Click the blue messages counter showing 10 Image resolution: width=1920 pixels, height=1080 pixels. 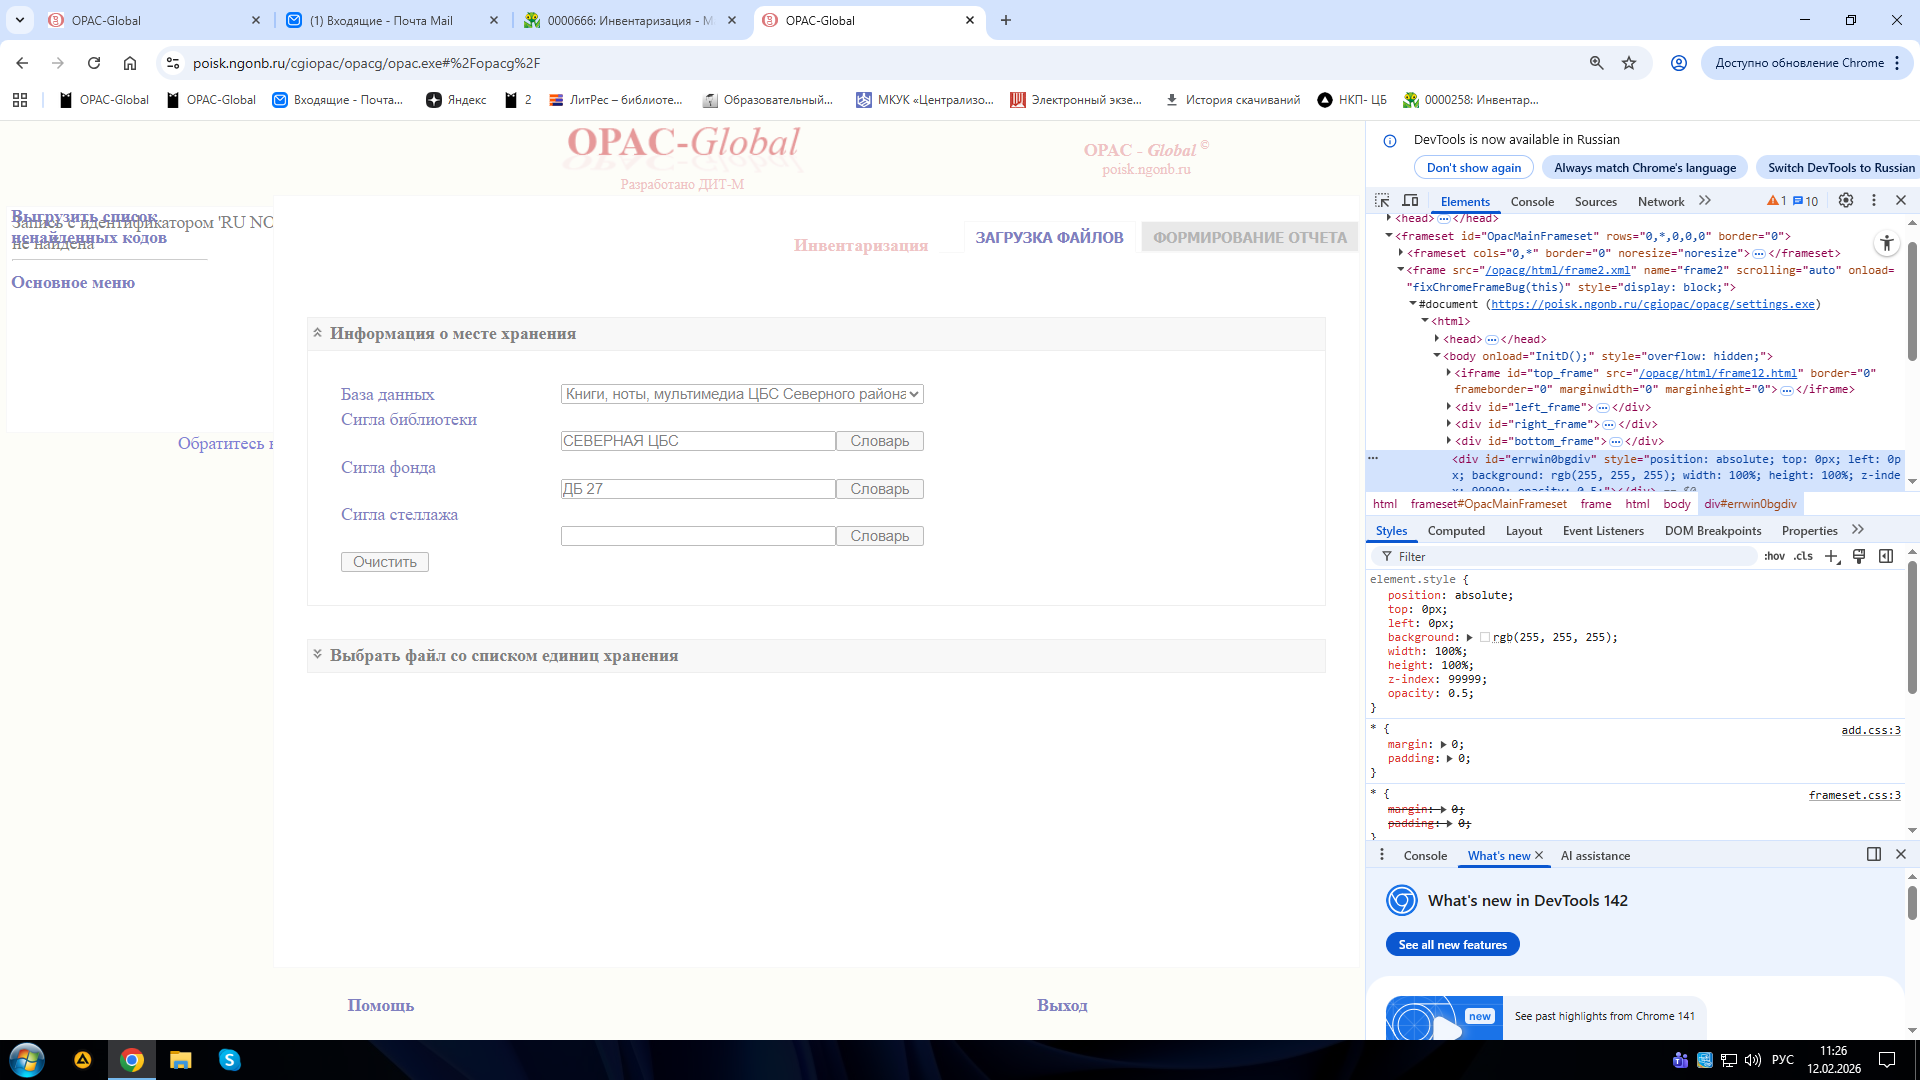point(1806,201)
